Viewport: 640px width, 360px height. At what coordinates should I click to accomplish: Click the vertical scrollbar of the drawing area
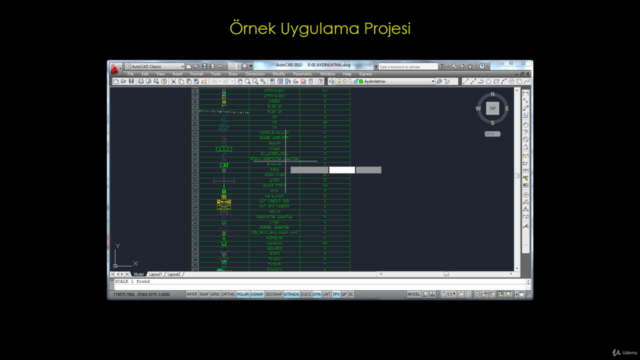tap(517, 179)
